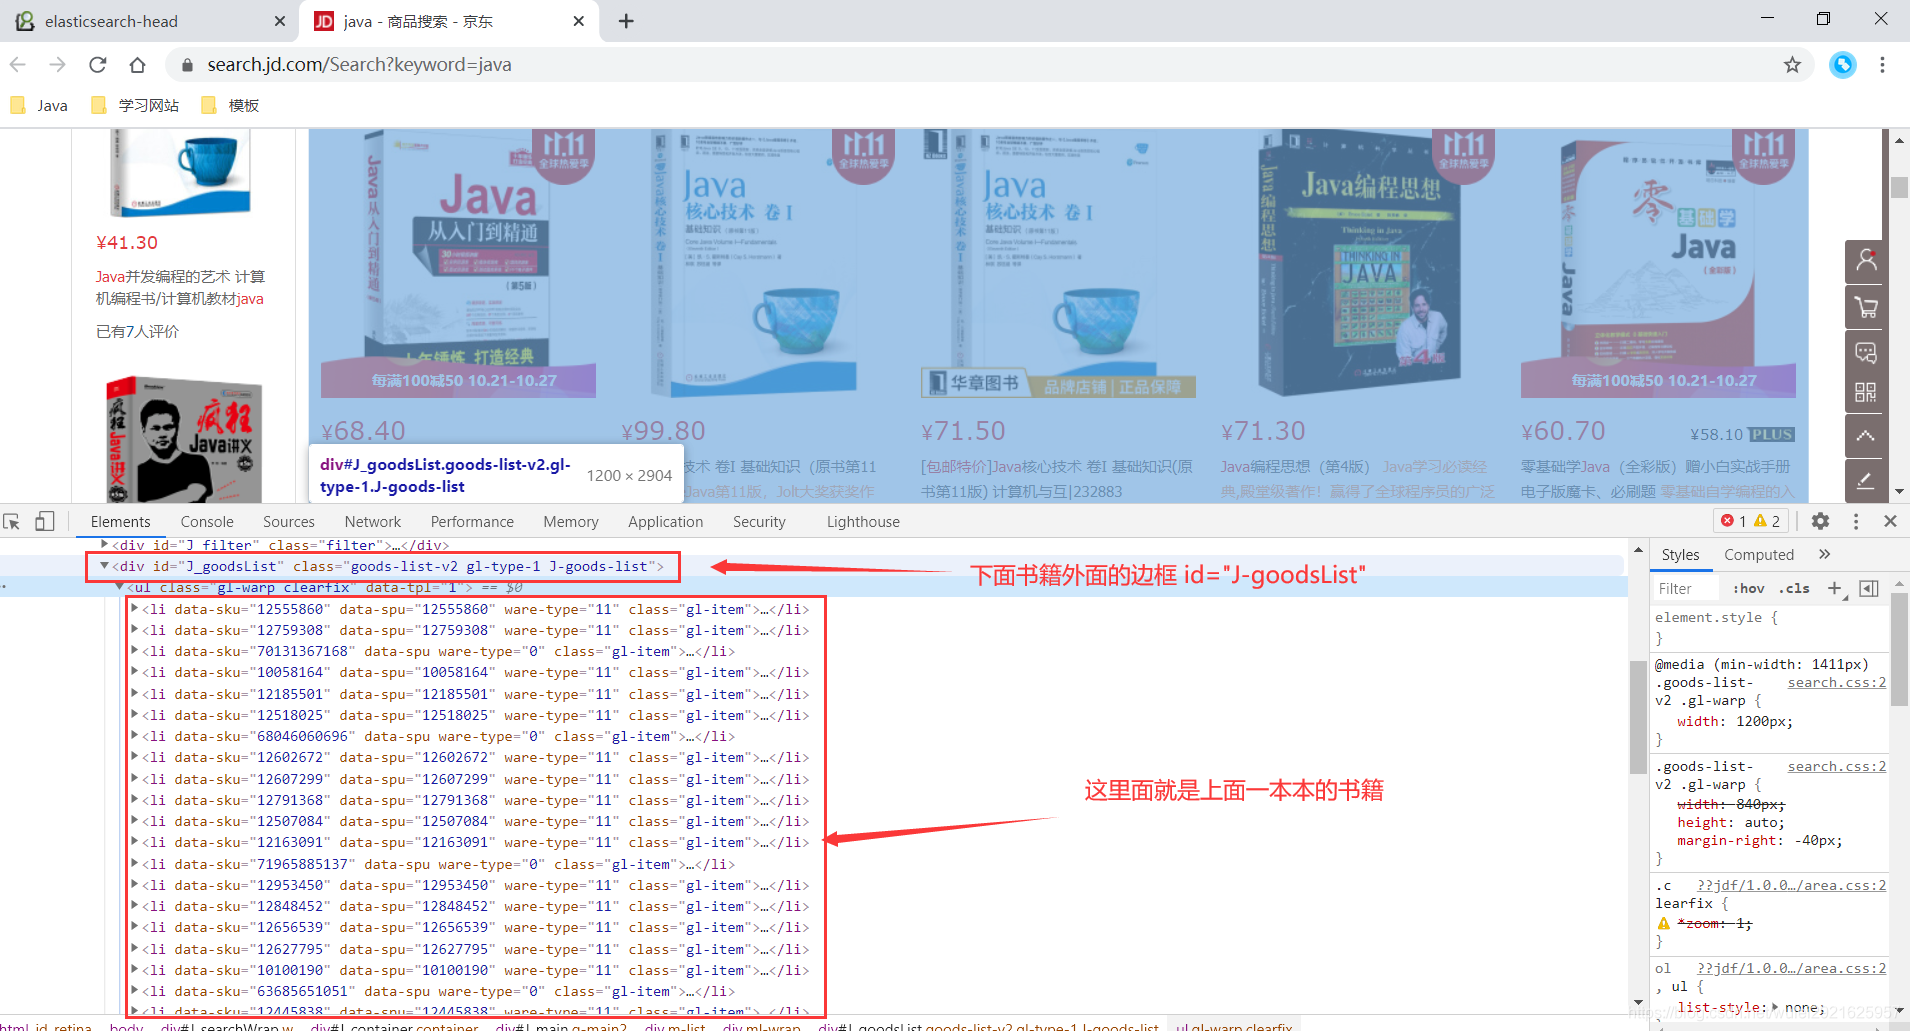
Task: Open the JD sidebar shopping cart icon
Action: tap(1866, 307)
